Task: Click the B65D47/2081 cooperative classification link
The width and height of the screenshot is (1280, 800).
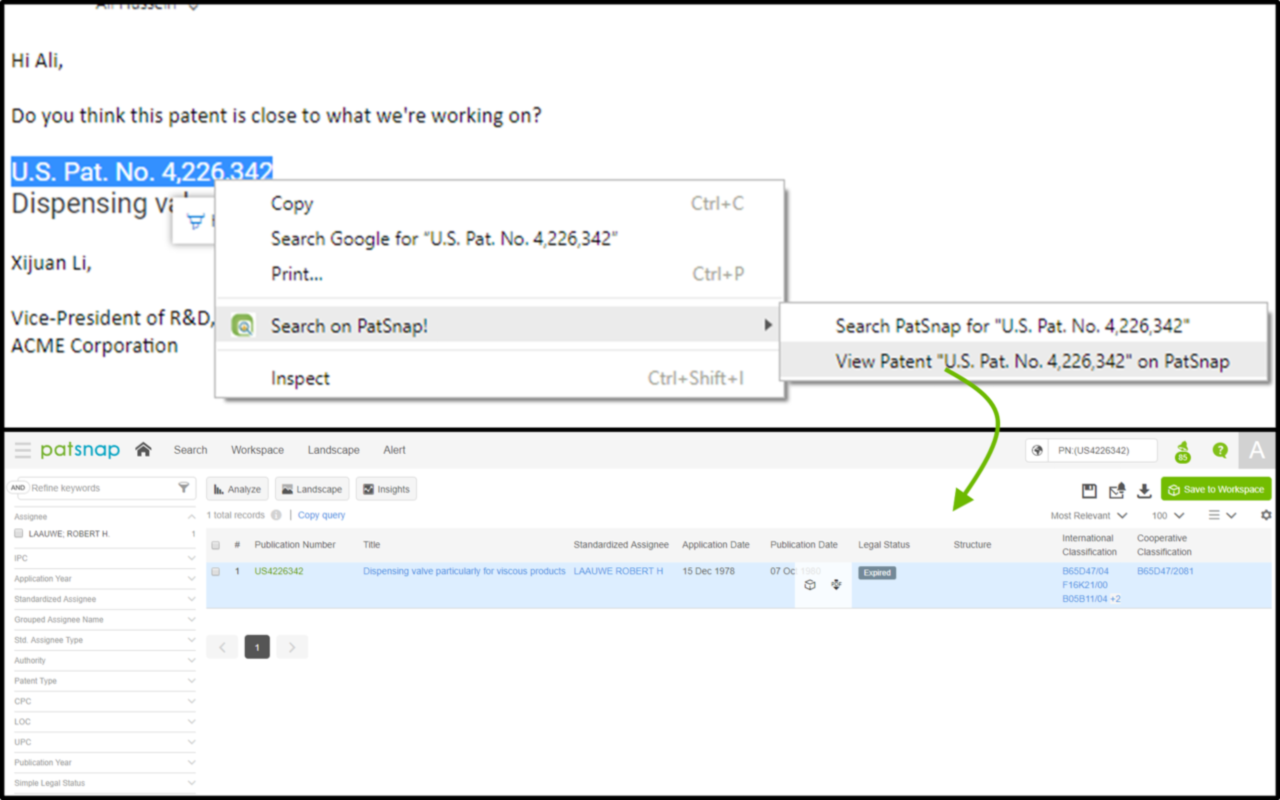Action: 1165,572
